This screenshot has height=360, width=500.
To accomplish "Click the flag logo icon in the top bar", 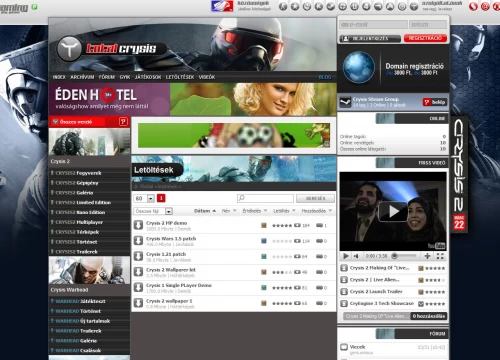I will (x=222, y=6).
